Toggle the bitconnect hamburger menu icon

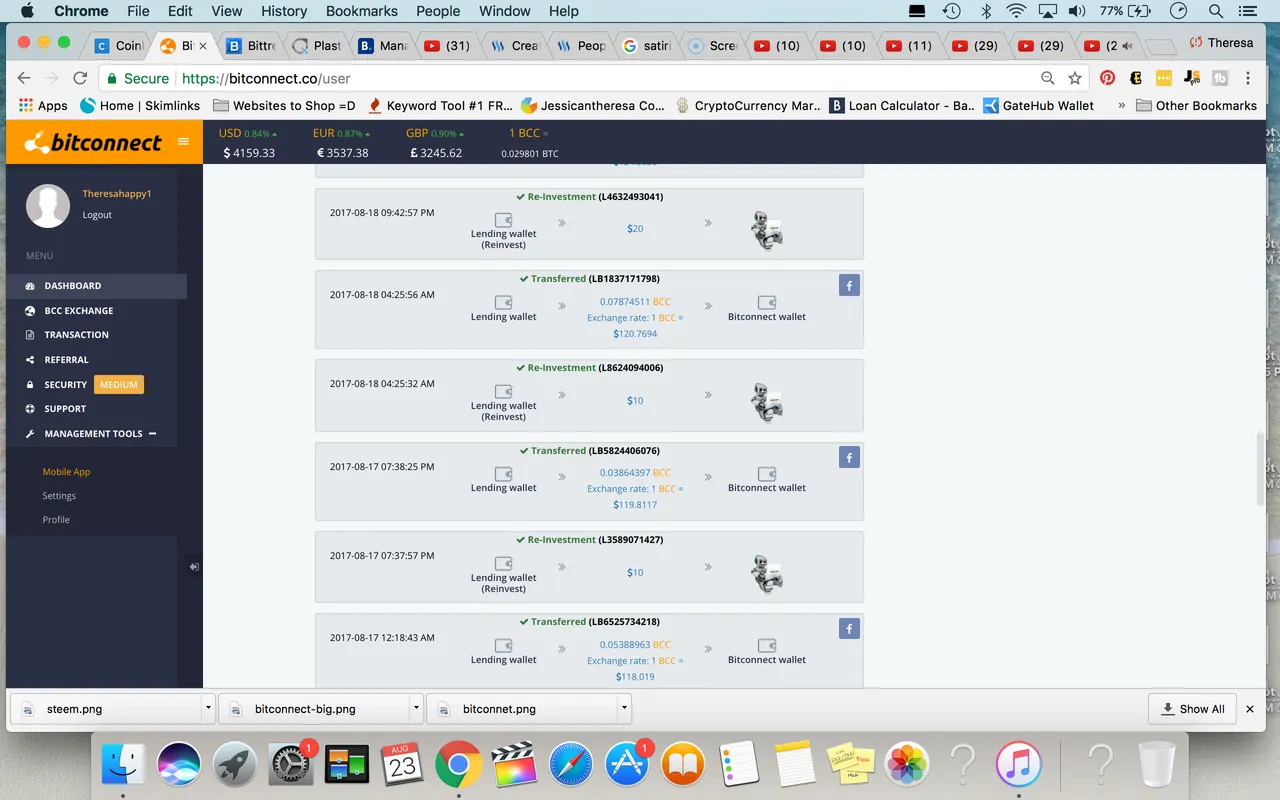(183, 142)
